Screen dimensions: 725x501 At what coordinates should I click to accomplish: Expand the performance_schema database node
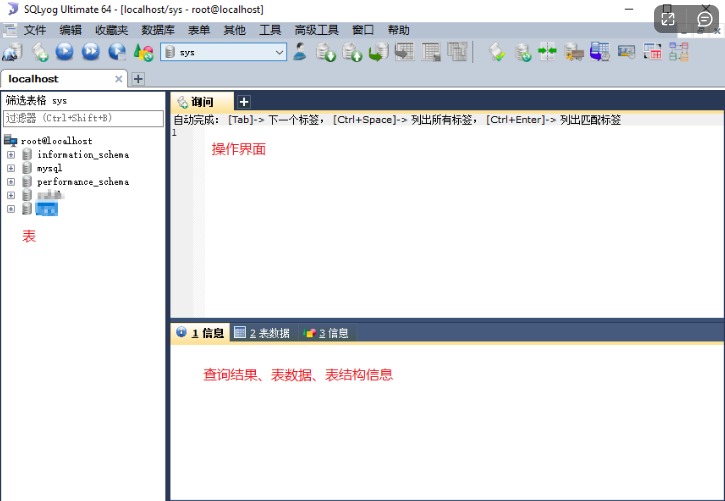pos(11,182)
